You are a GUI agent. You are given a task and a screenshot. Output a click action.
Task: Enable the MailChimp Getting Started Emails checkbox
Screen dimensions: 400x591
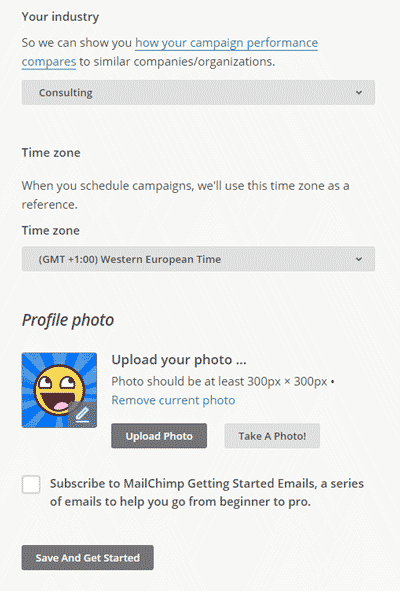pos(31,484)
